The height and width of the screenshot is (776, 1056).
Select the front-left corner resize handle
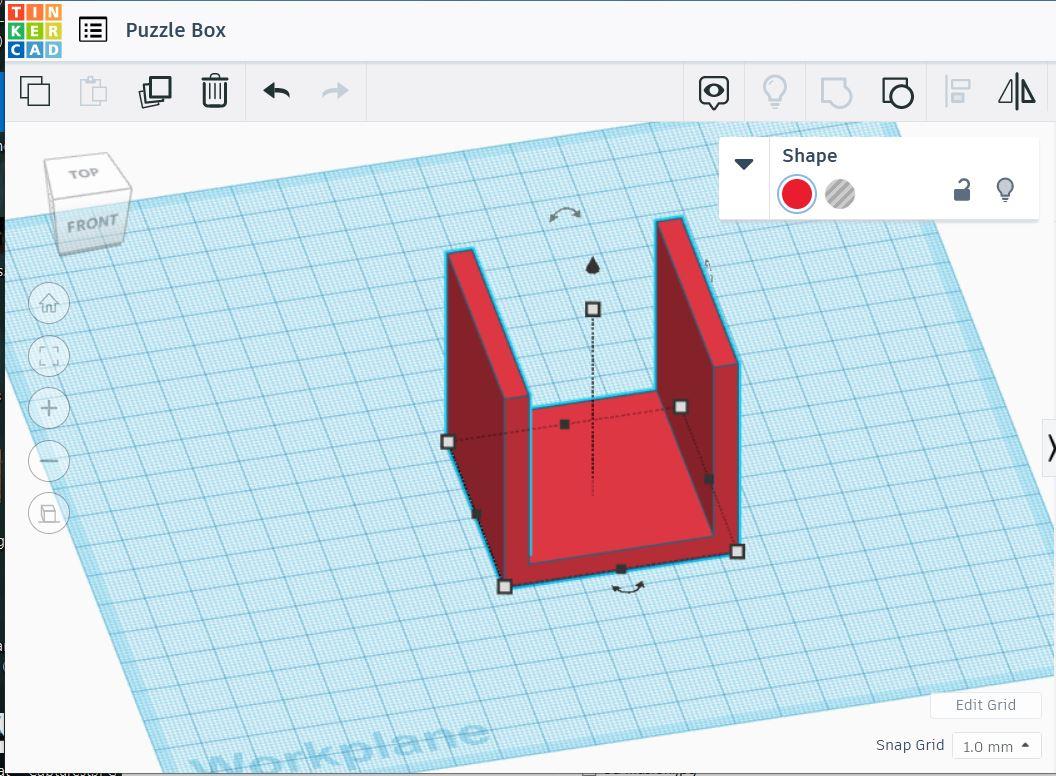point(504,587)
